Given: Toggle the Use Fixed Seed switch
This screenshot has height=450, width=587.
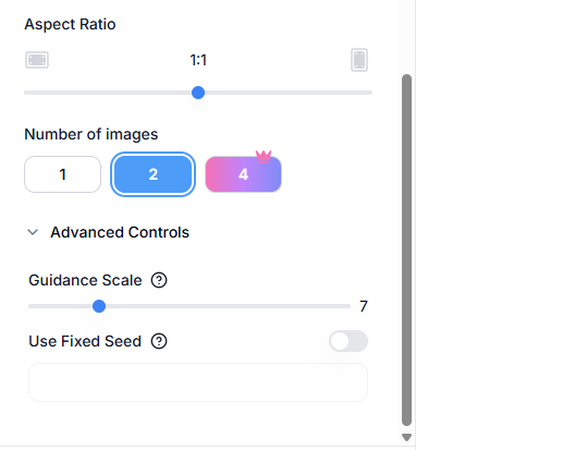Looking at the screenshot, I should click(349, 341).
